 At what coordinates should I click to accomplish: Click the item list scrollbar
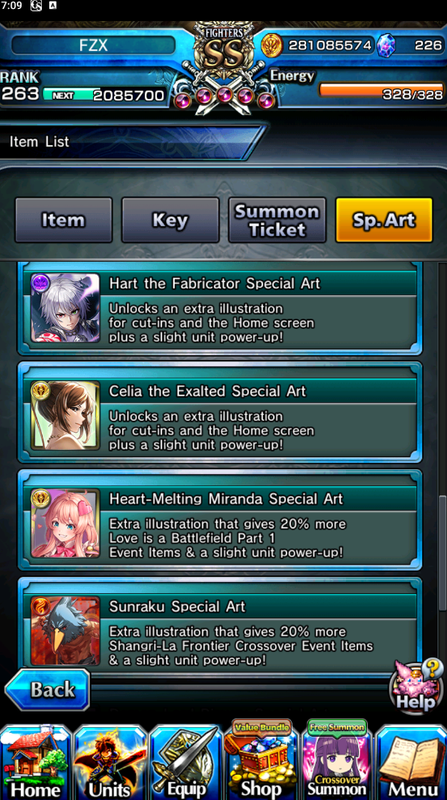click(442, 552)
